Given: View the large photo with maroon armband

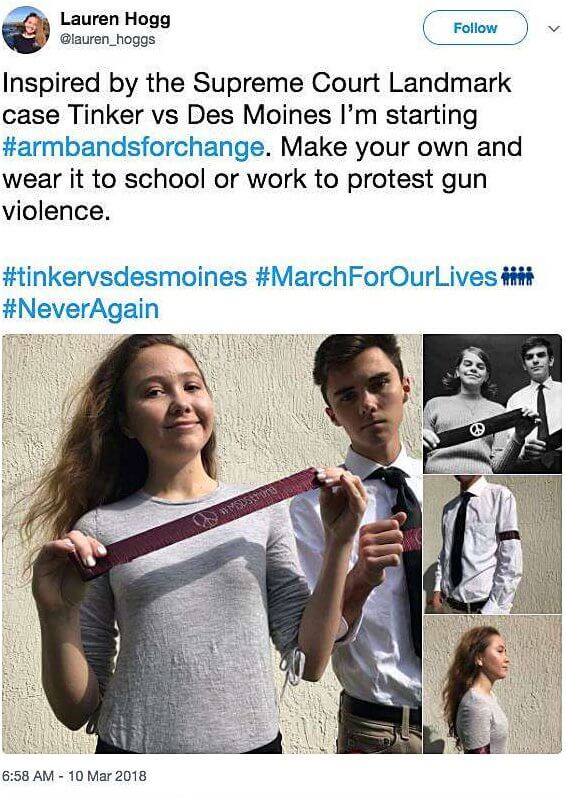Looking at the screenshot, I should (x=212, y=543).
